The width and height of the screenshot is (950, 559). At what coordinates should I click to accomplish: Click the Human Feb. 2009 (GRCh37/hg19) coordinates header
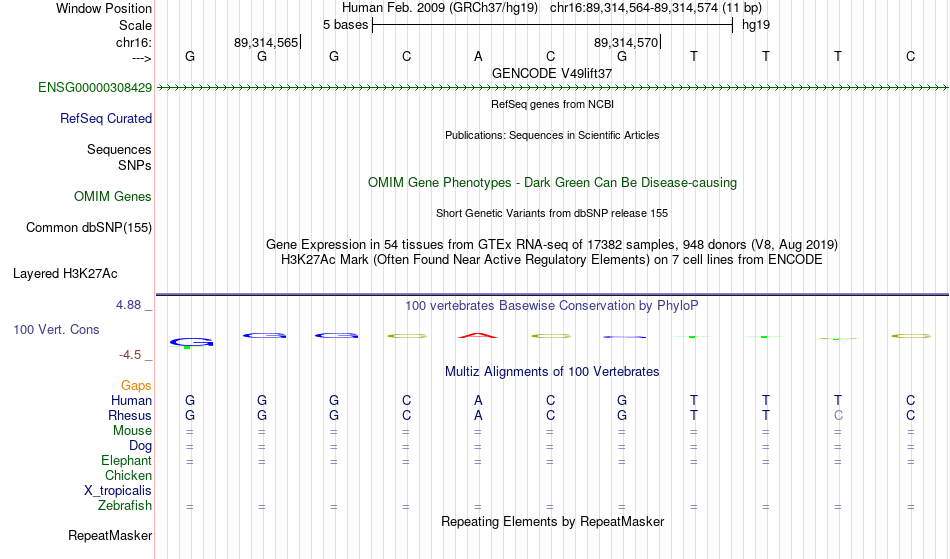point(552,8)
